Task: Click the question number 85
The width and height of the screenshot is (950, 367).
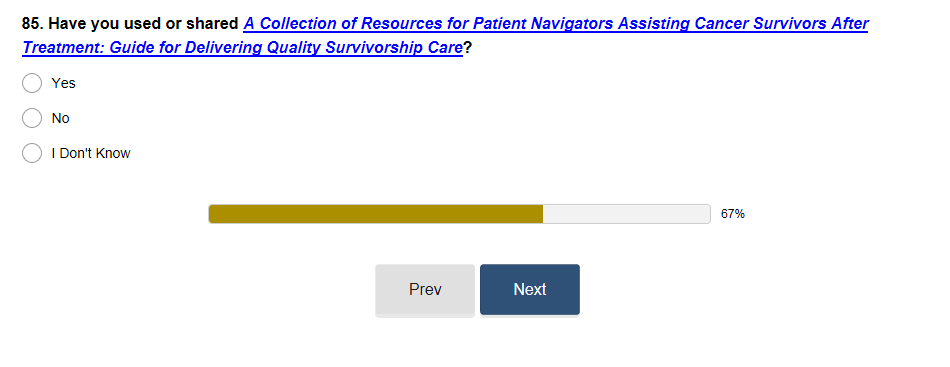Action: coord(33,24)
